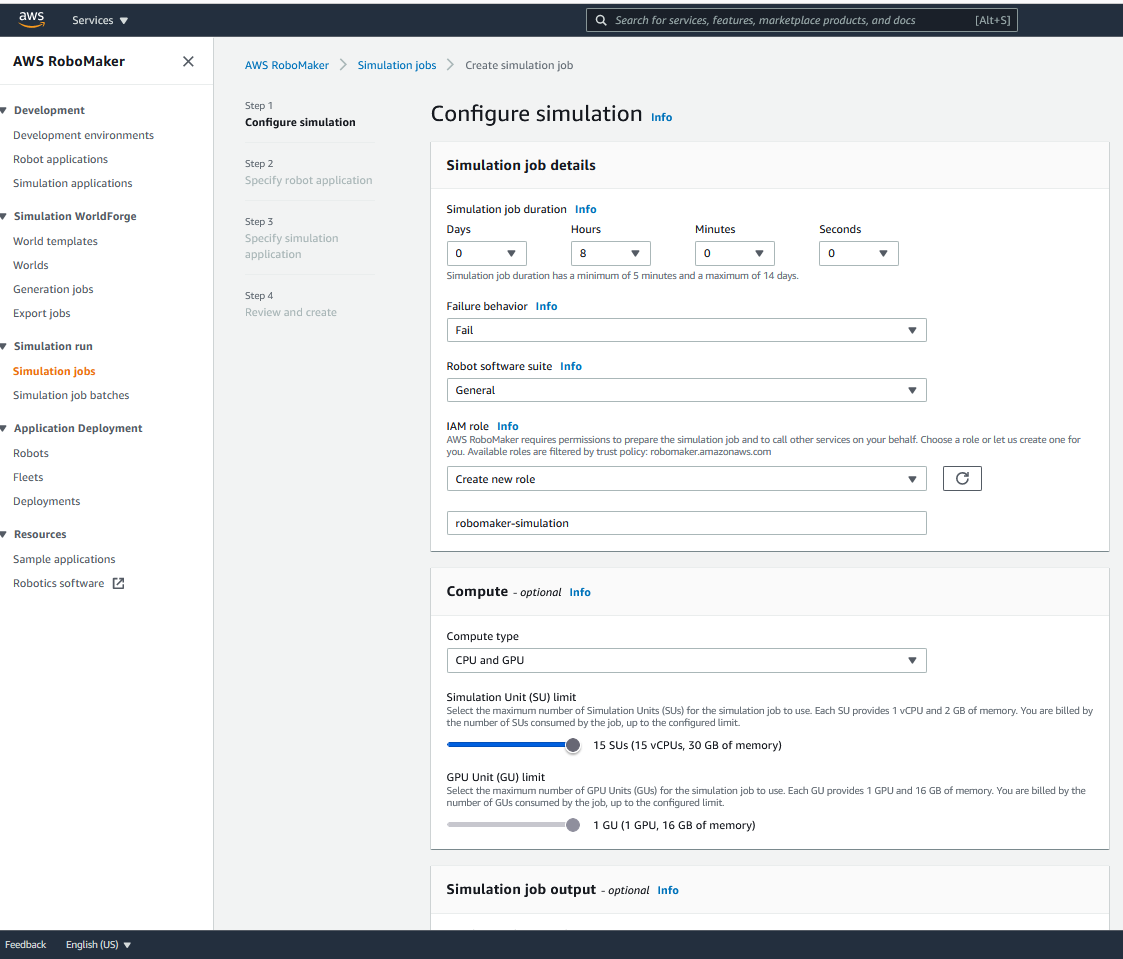Collapse the Simulation WorldForge section
1123x959 pixels.
tap(4, 216)
